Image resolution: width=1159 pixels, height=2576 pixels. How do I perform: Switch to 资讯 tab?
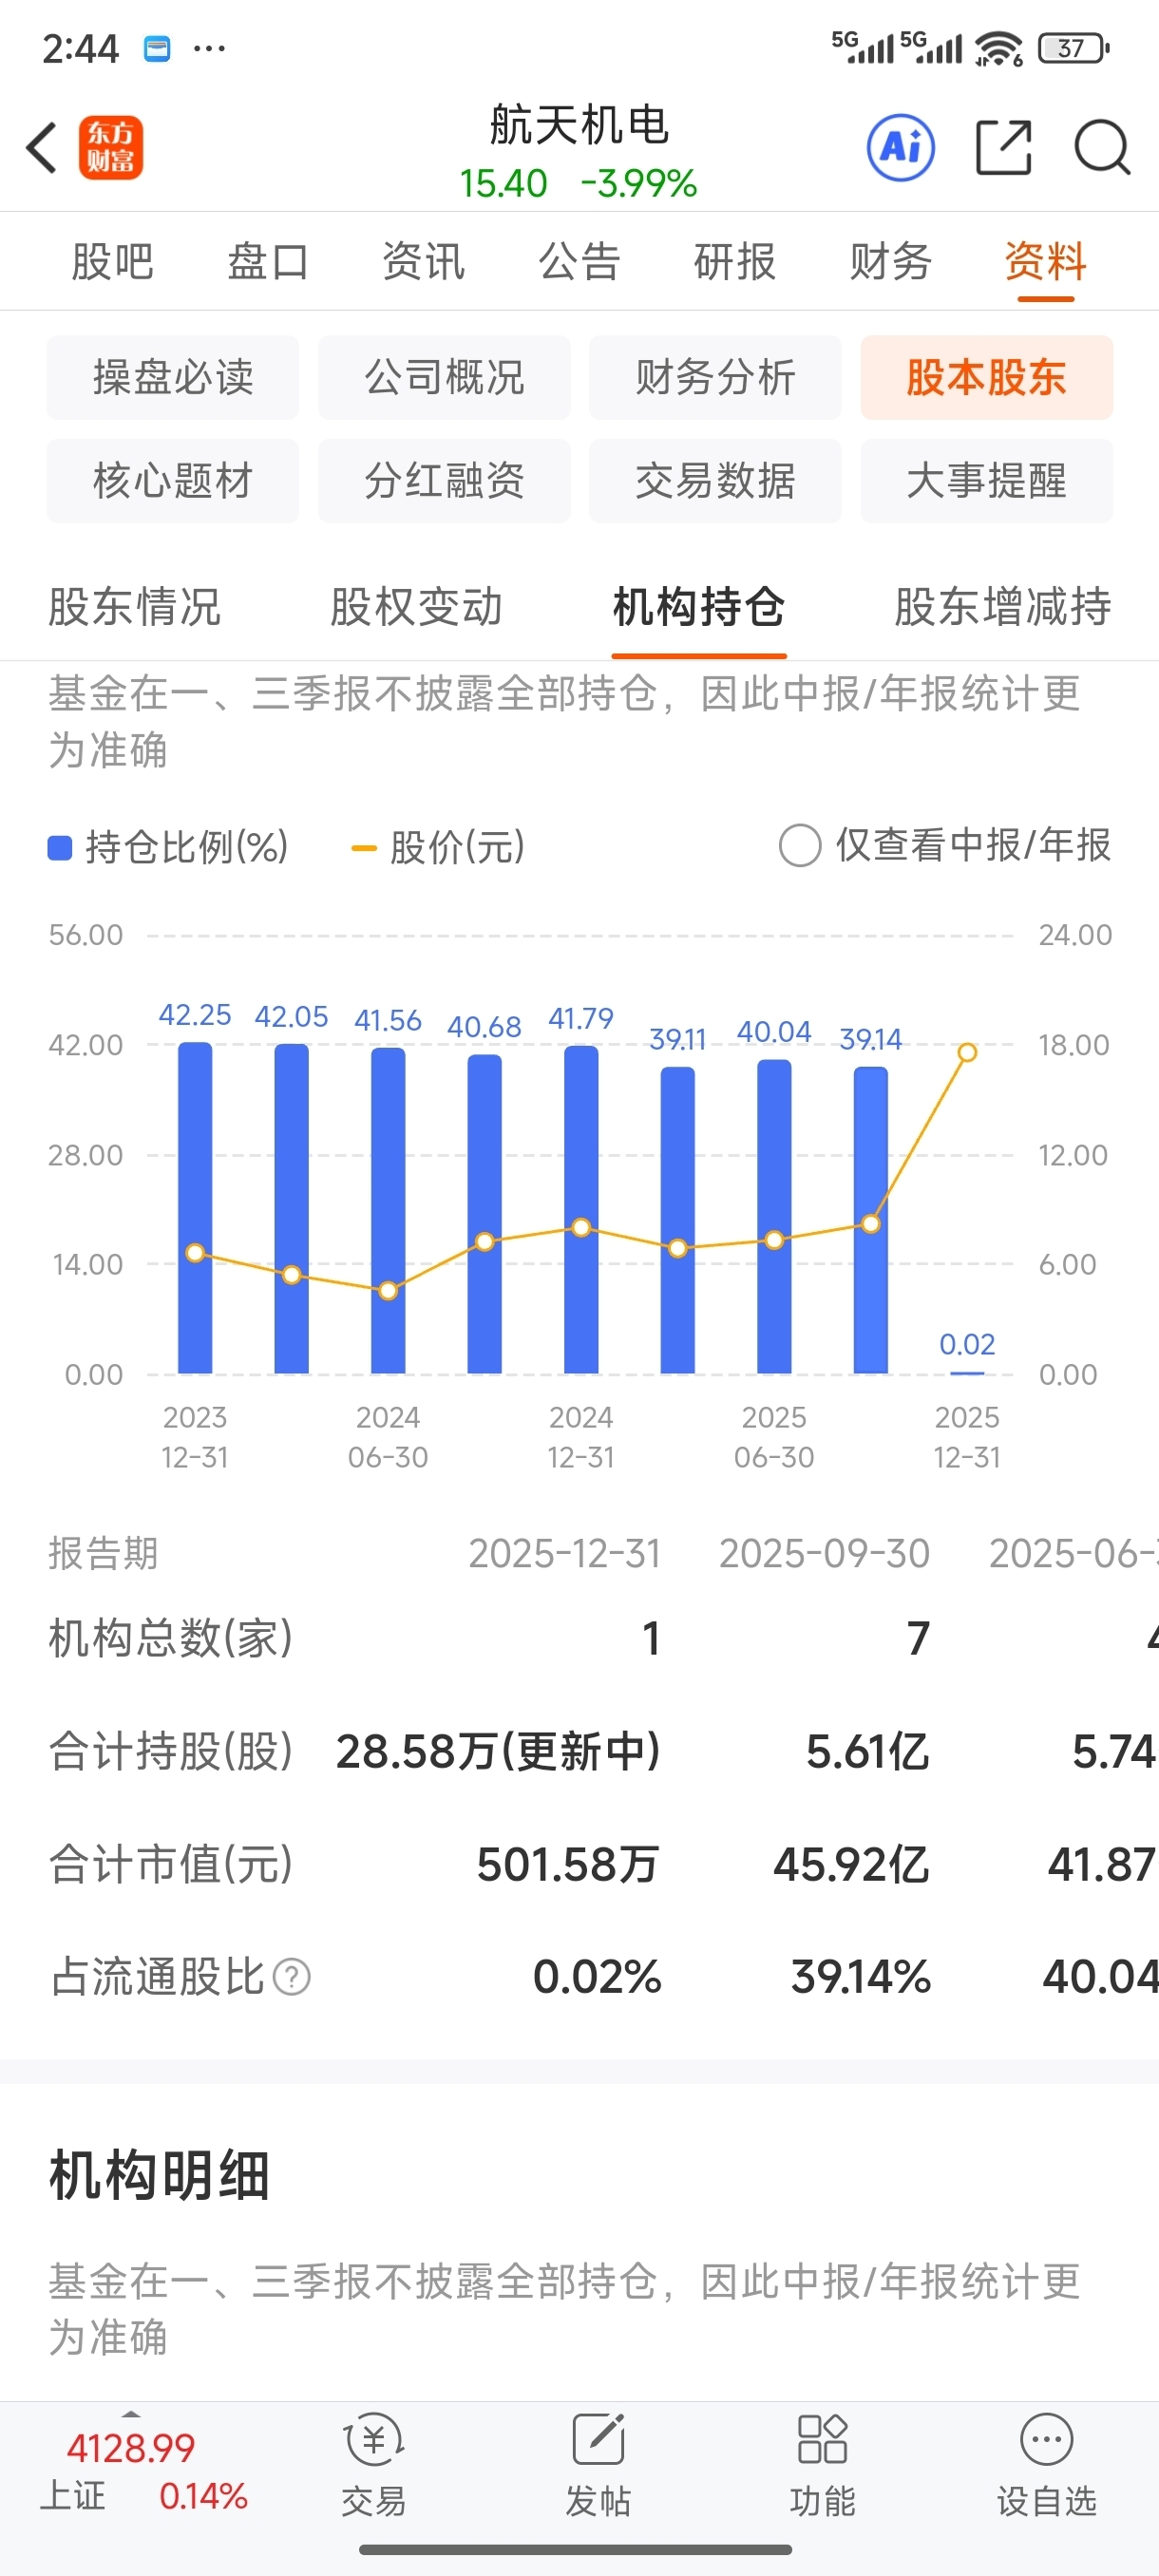coord(423,262)
